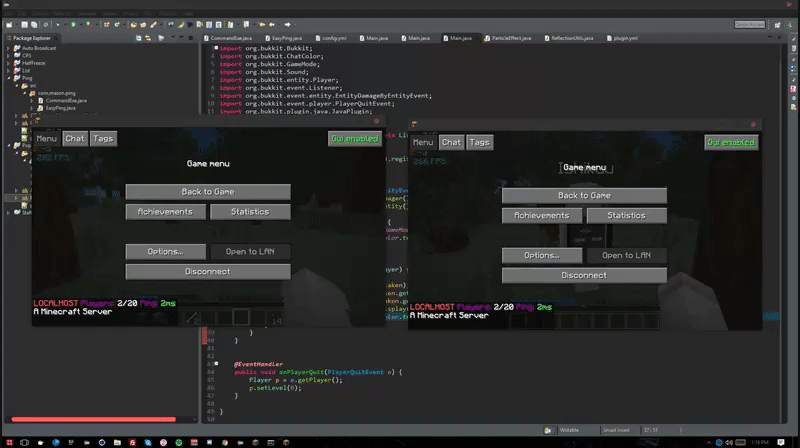Click the volume icon in system tray
This screenshot has width=800, height=448.
(729, 442)
